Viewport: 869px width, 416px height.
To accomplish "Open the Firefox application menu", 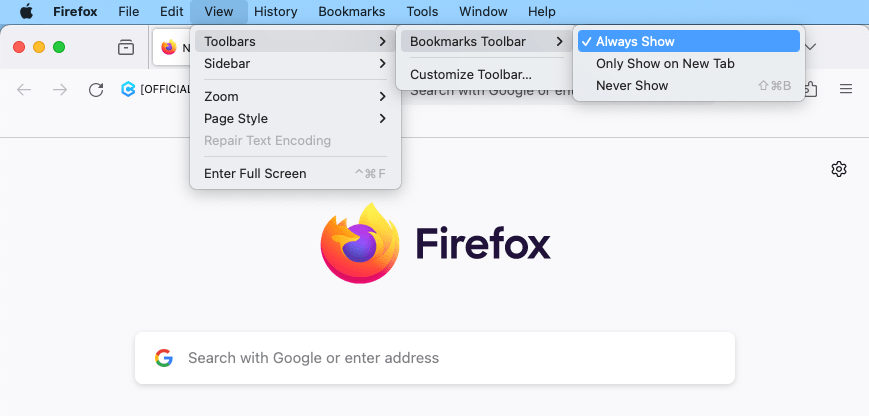I will coord(75,12).
